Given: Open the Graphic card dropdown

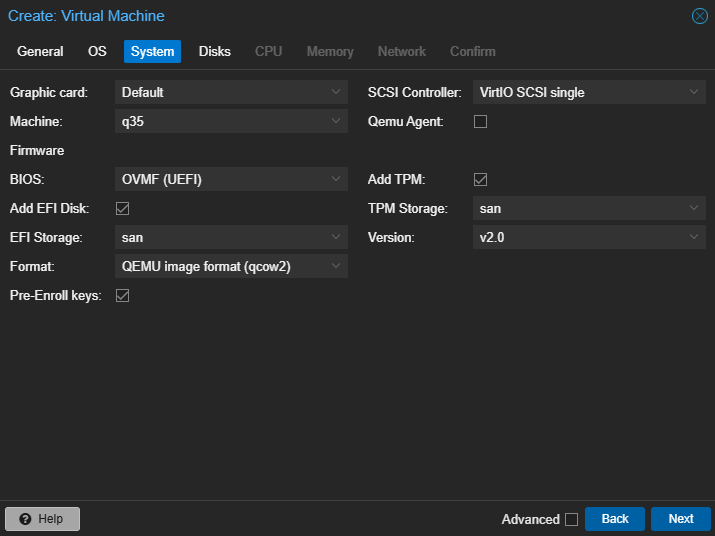Looking at the screenshot, I should [231, 92].
